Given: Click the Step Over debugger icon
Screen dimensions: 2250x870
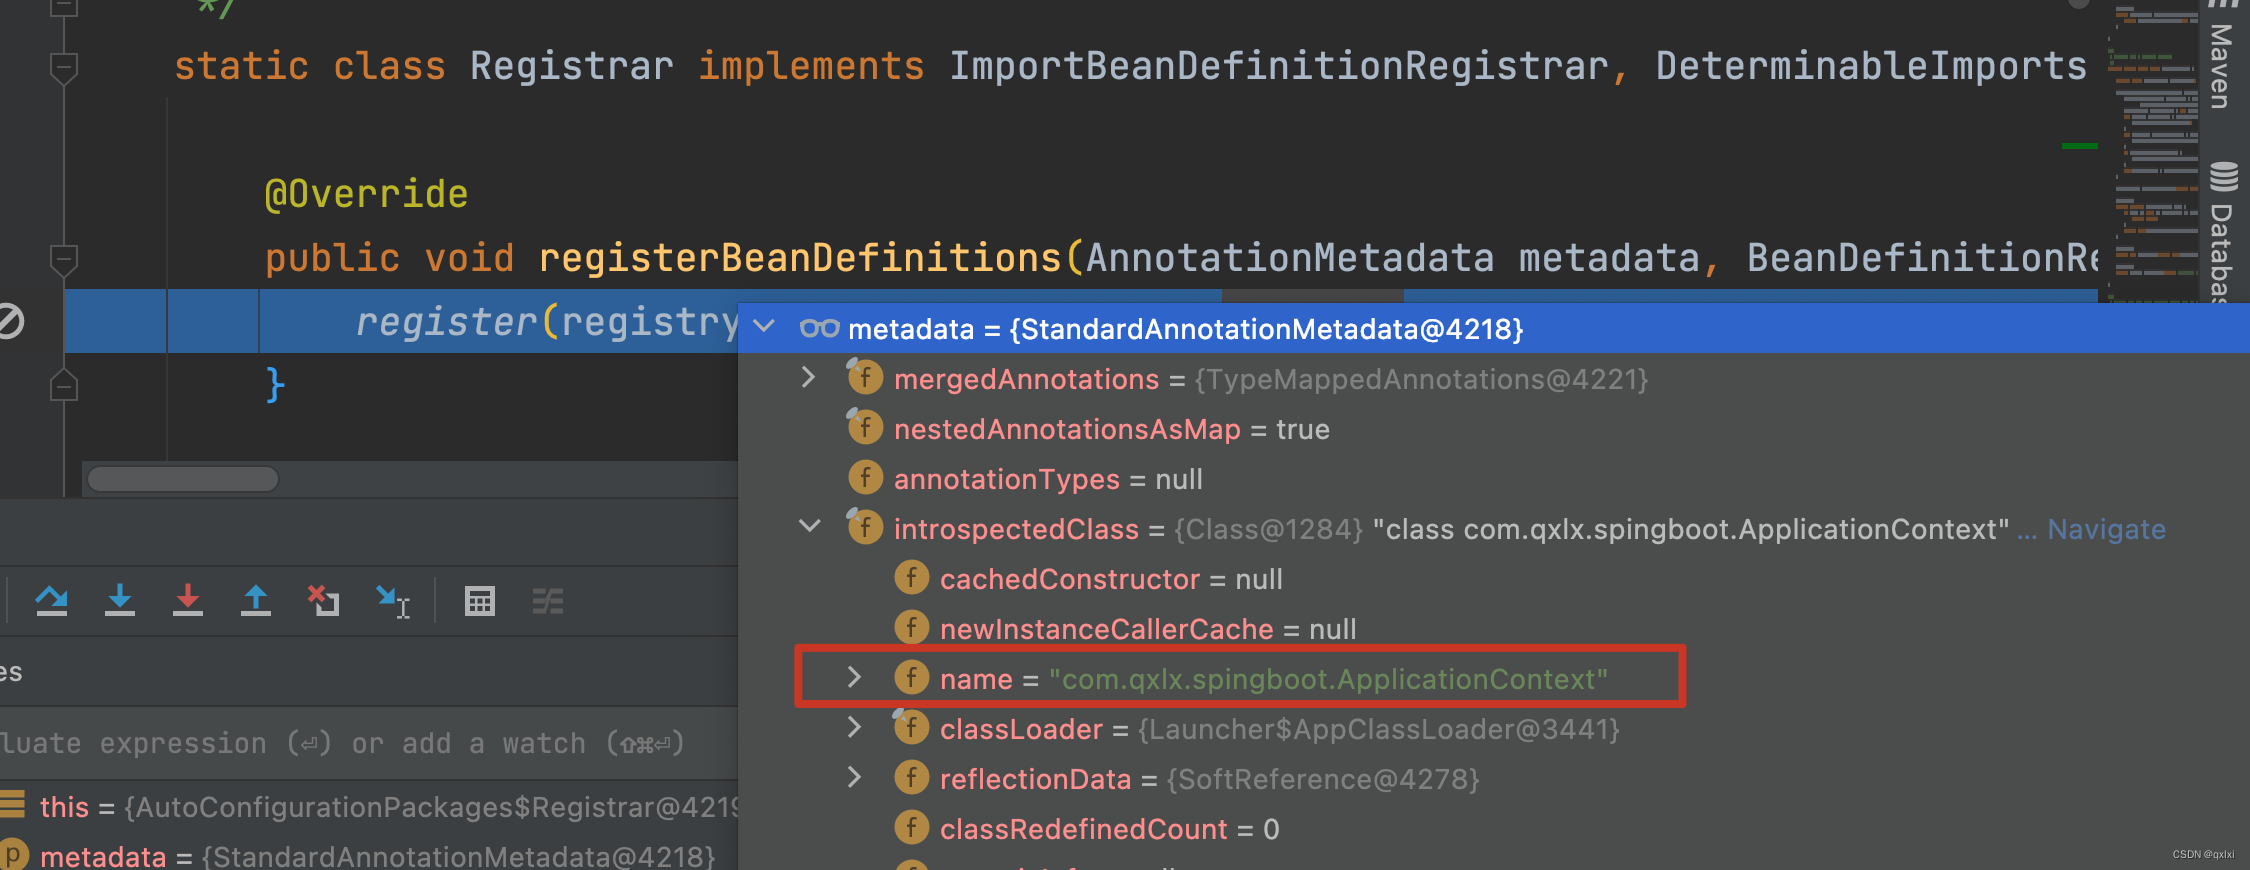Looking at the screenshot, I should point(52,601).
